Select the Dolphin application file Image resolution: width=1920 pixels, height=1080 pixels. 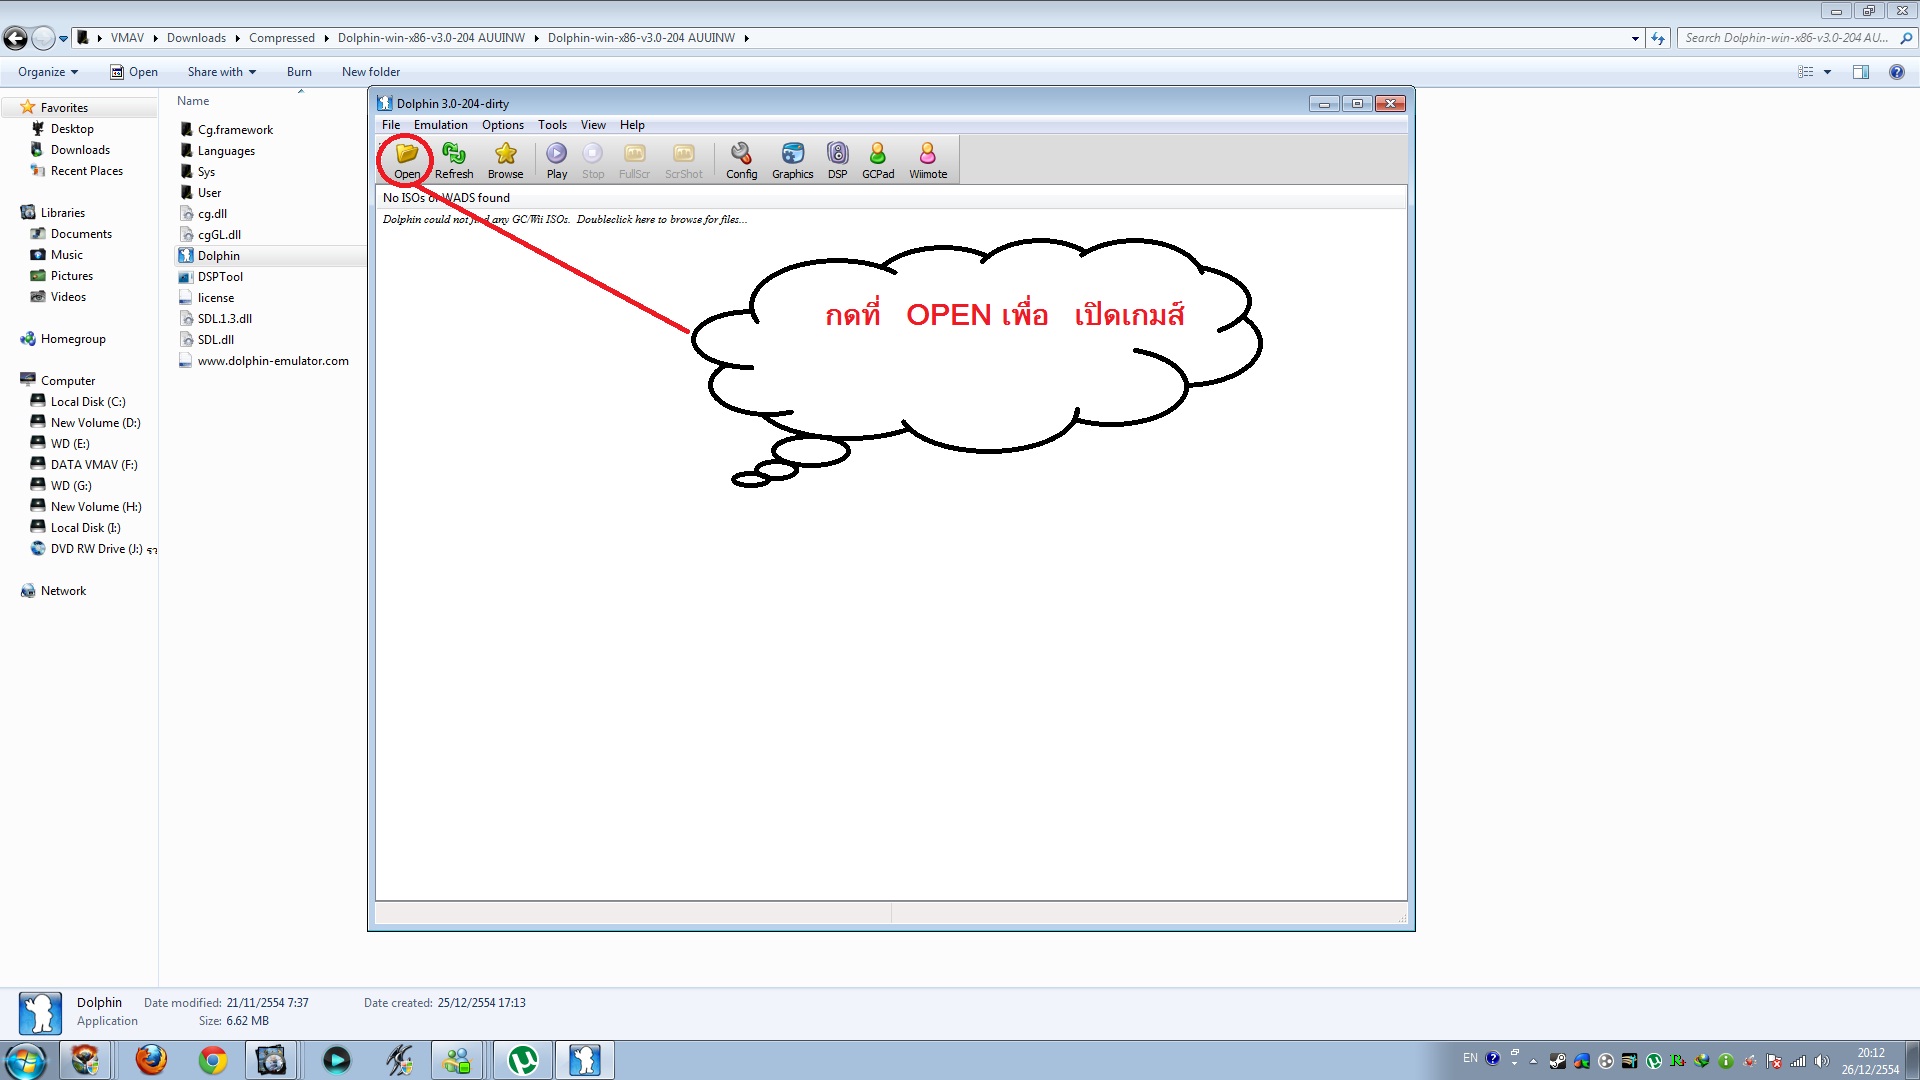[218, 256]
